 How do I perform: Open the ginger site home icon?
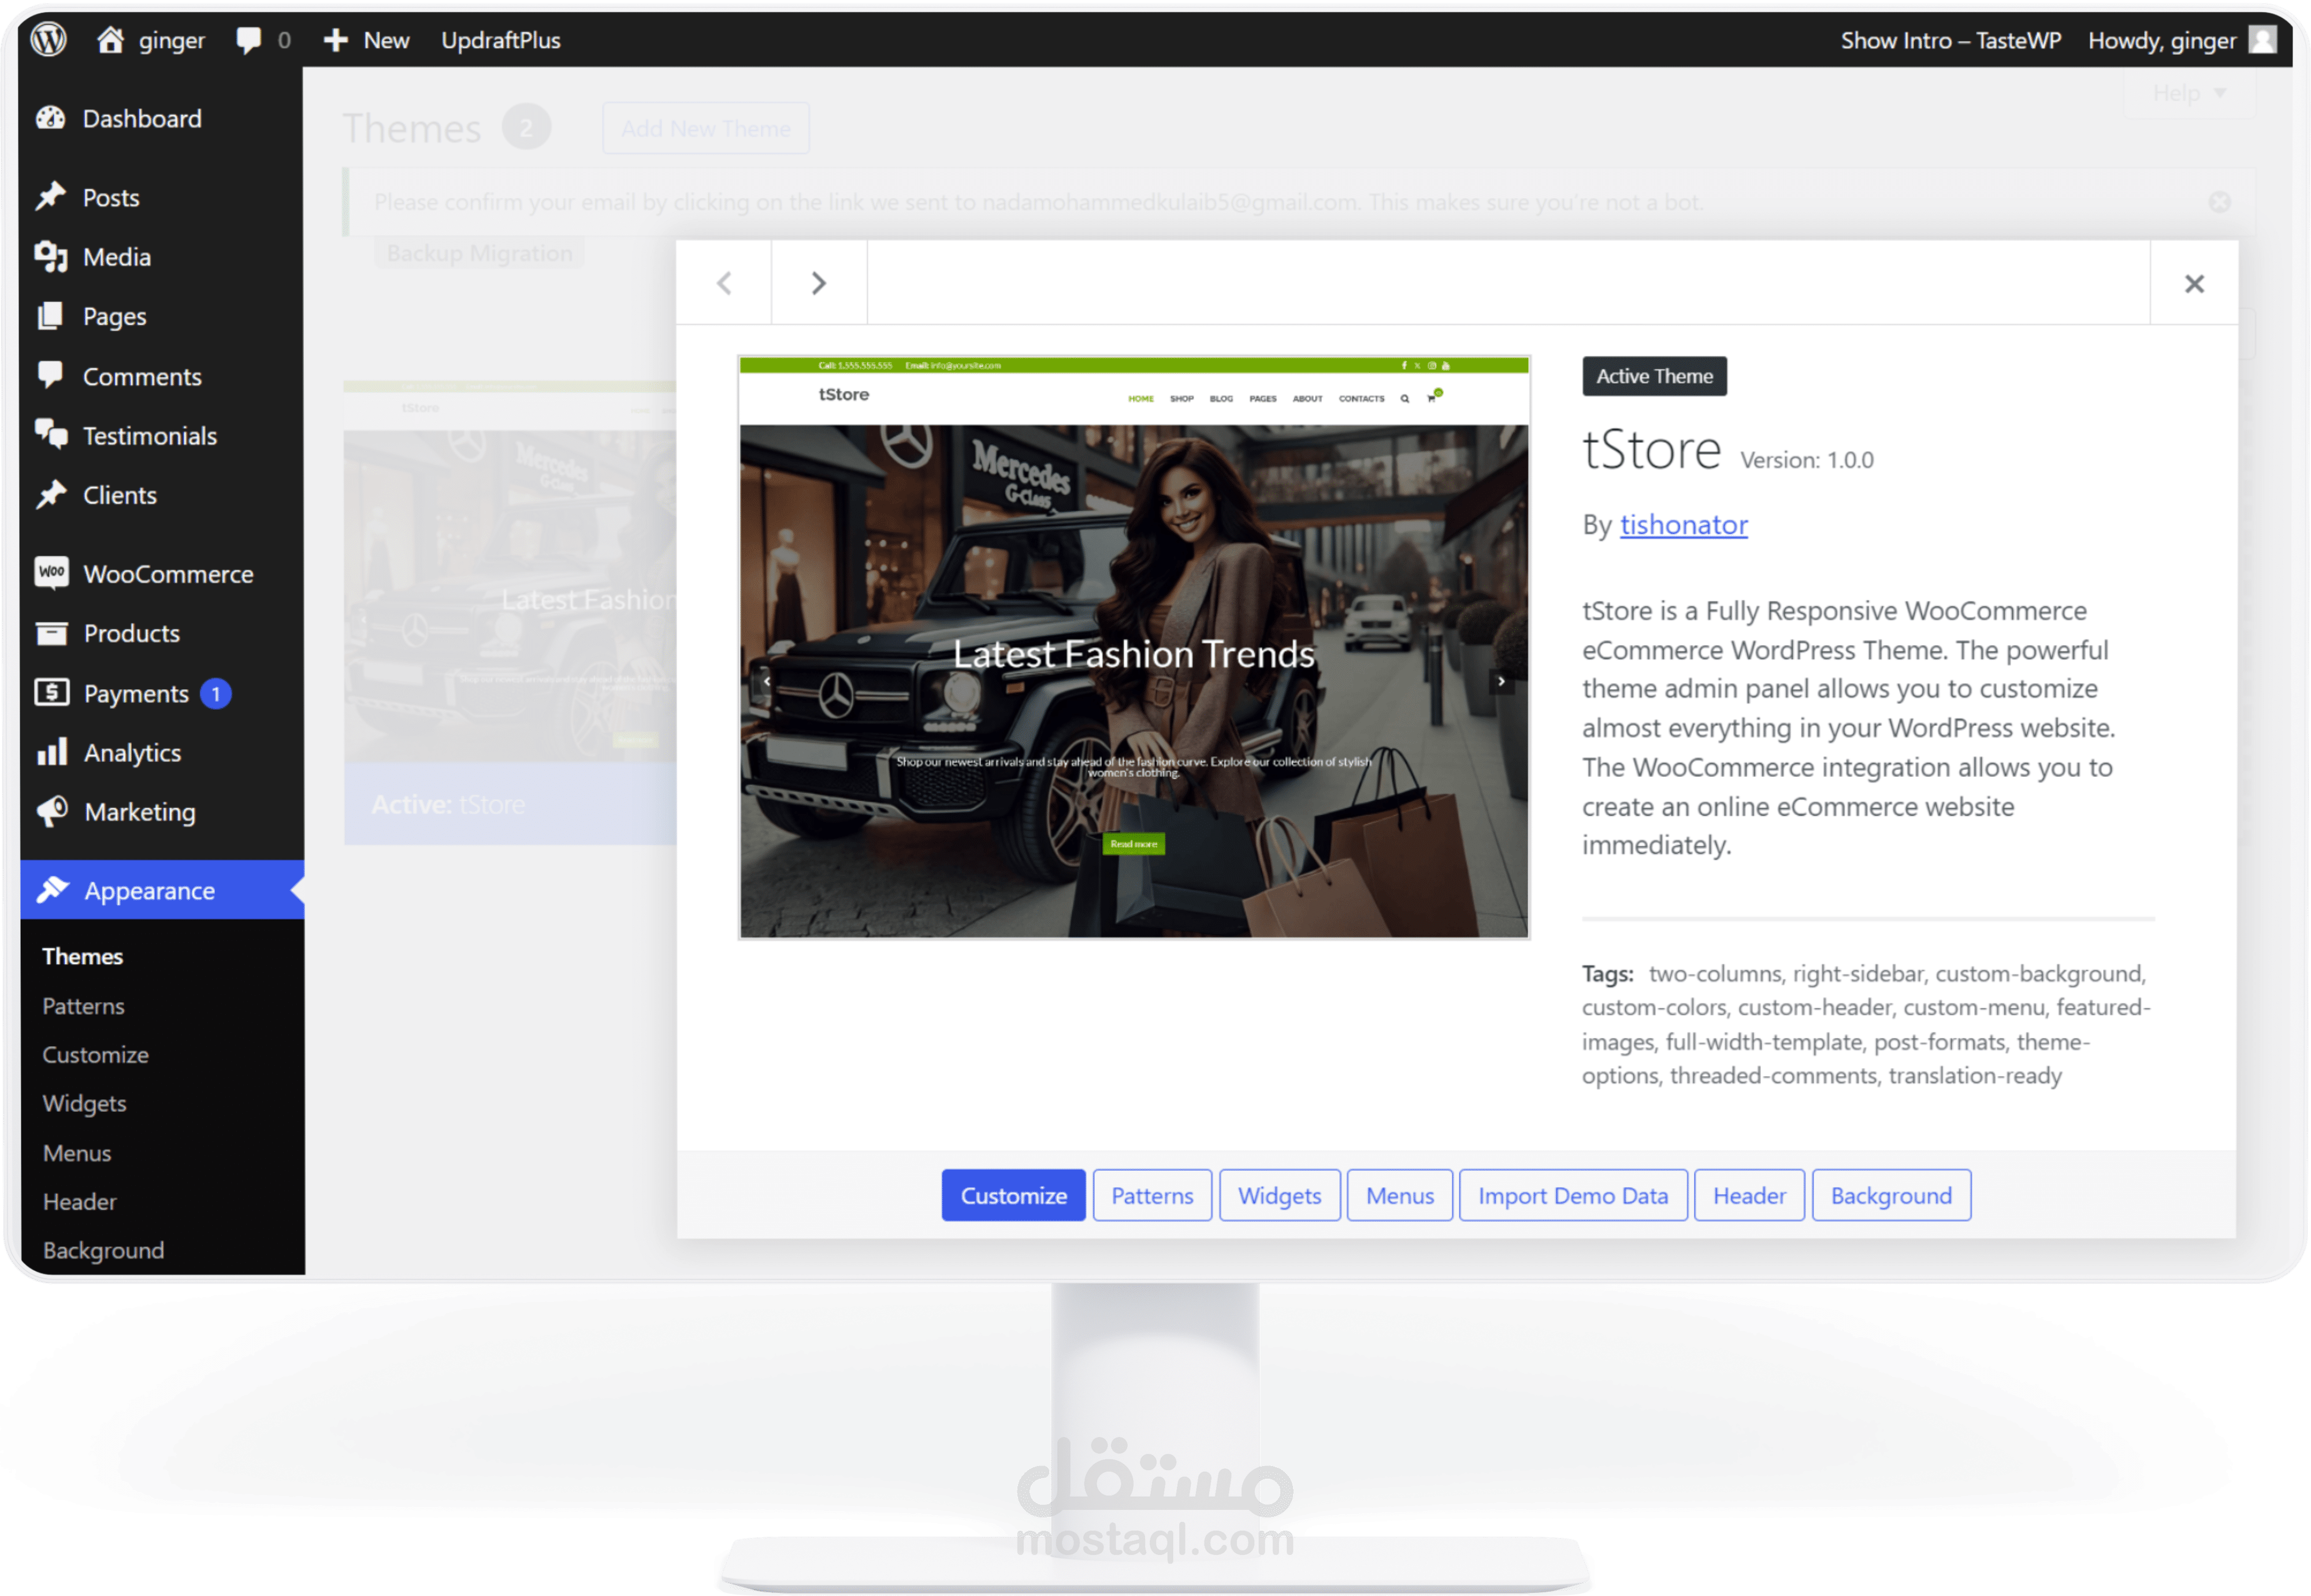click(110, 40)
